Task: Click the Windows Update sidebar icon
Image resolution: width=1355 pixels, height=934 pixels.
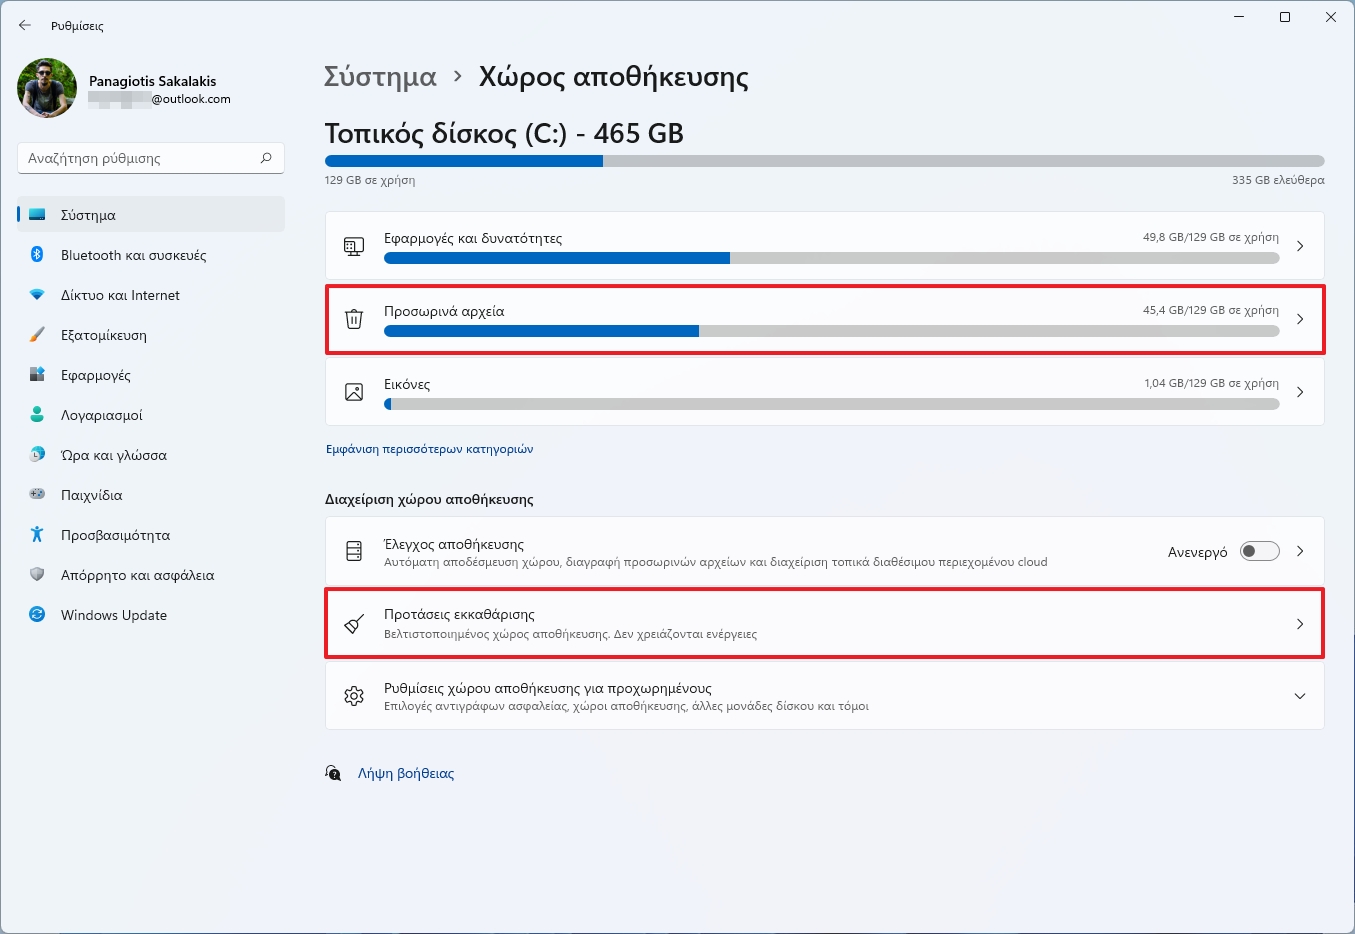Action: pyautogui.click(x=37, y=615)
